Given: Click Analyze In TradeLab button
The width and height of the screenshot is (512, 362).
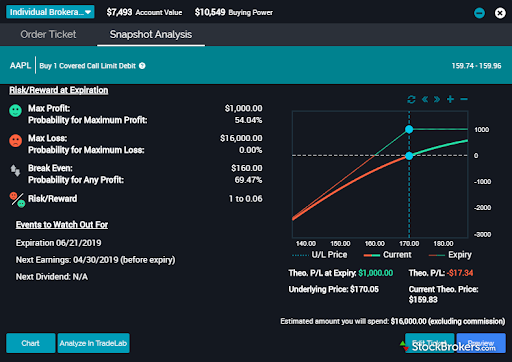Looking at the screenshot, I should (93, 343).
